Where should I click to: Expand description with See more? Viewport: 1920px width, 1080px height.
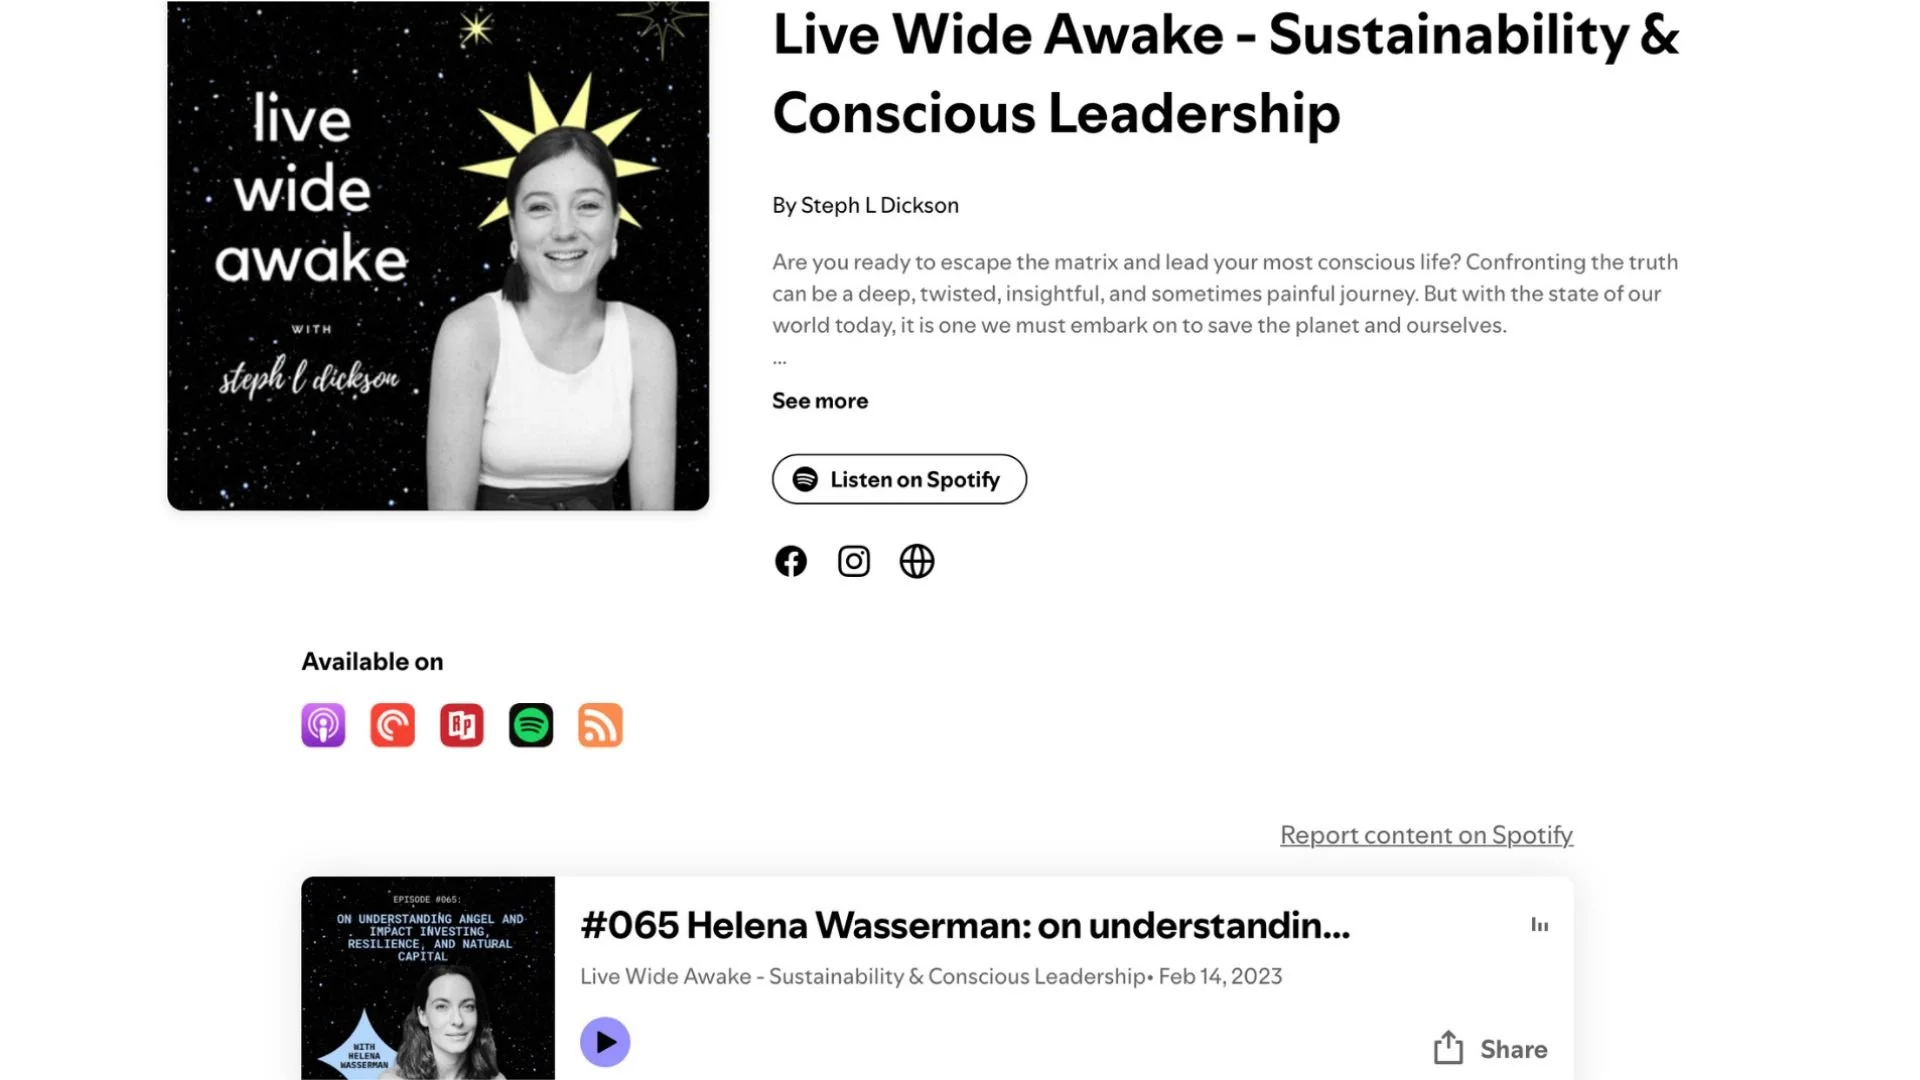click(x=820, y=401)
